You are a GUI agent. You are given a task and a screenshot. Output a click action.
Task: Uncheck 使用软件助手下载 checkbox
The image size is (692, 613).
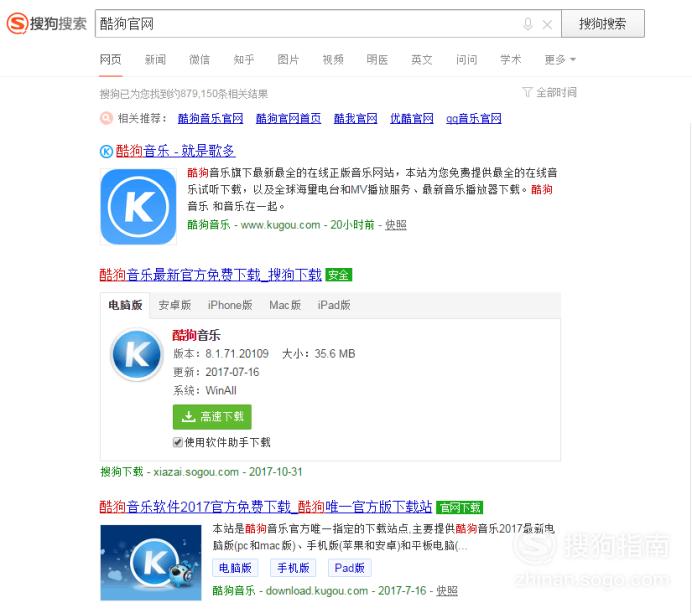[x=178, y=442]
